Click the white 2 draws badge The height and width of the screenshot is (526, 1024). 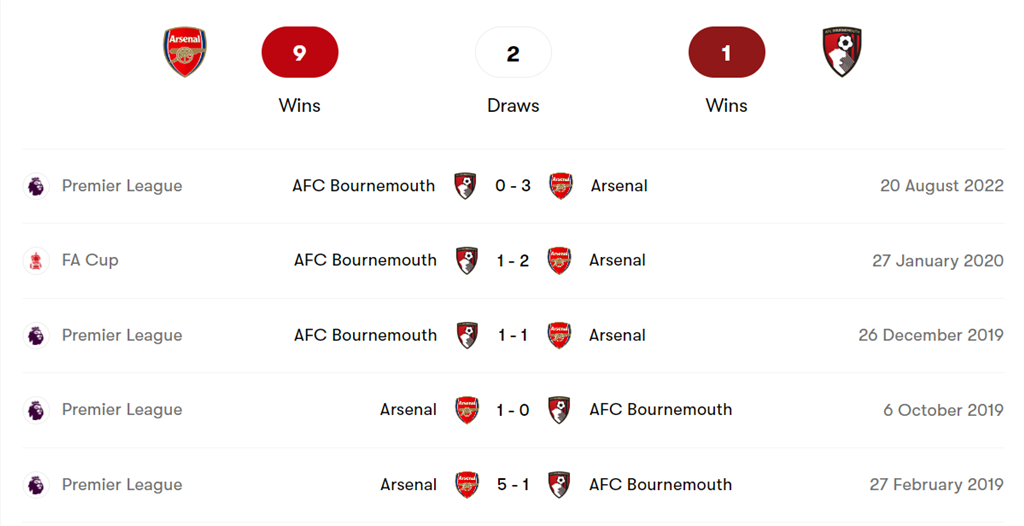[513, 53]
